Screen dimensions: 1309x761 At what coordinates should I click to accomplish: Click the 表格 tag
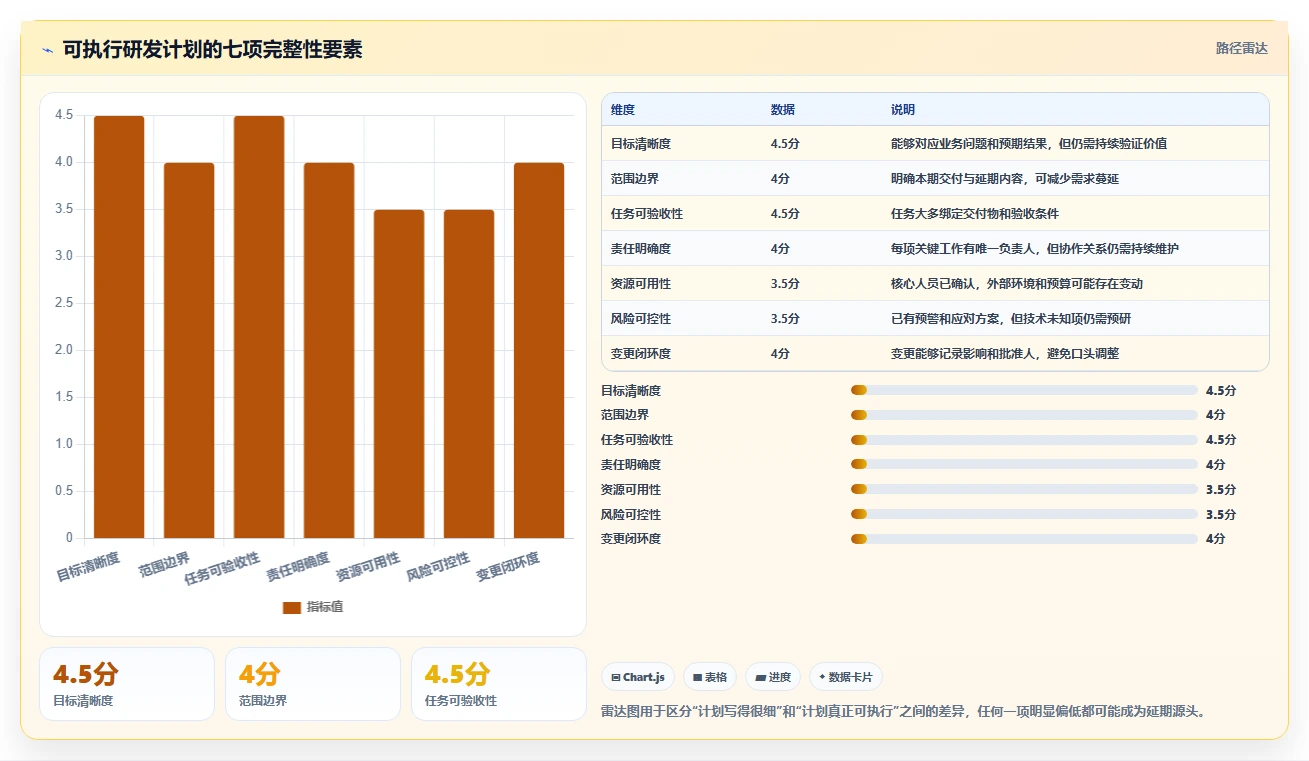point(709,677)
